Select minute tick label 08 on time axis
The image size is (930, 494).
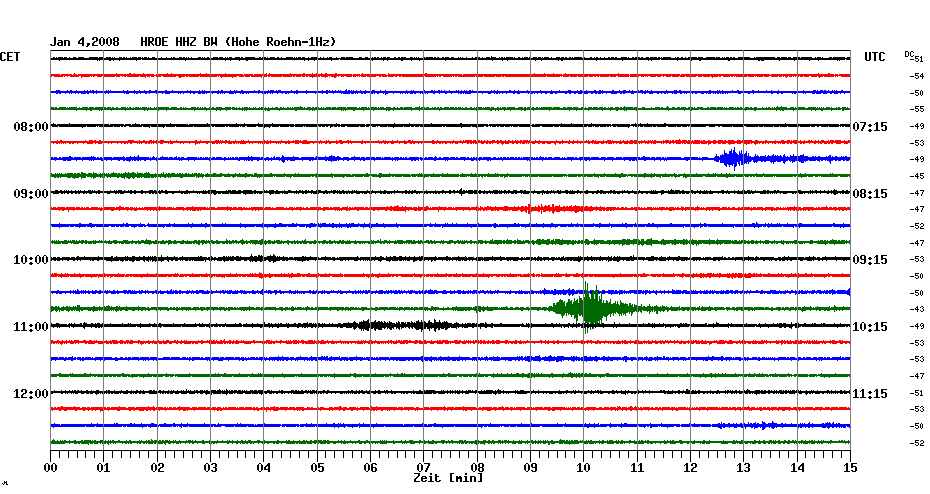(x=477, y=468)
